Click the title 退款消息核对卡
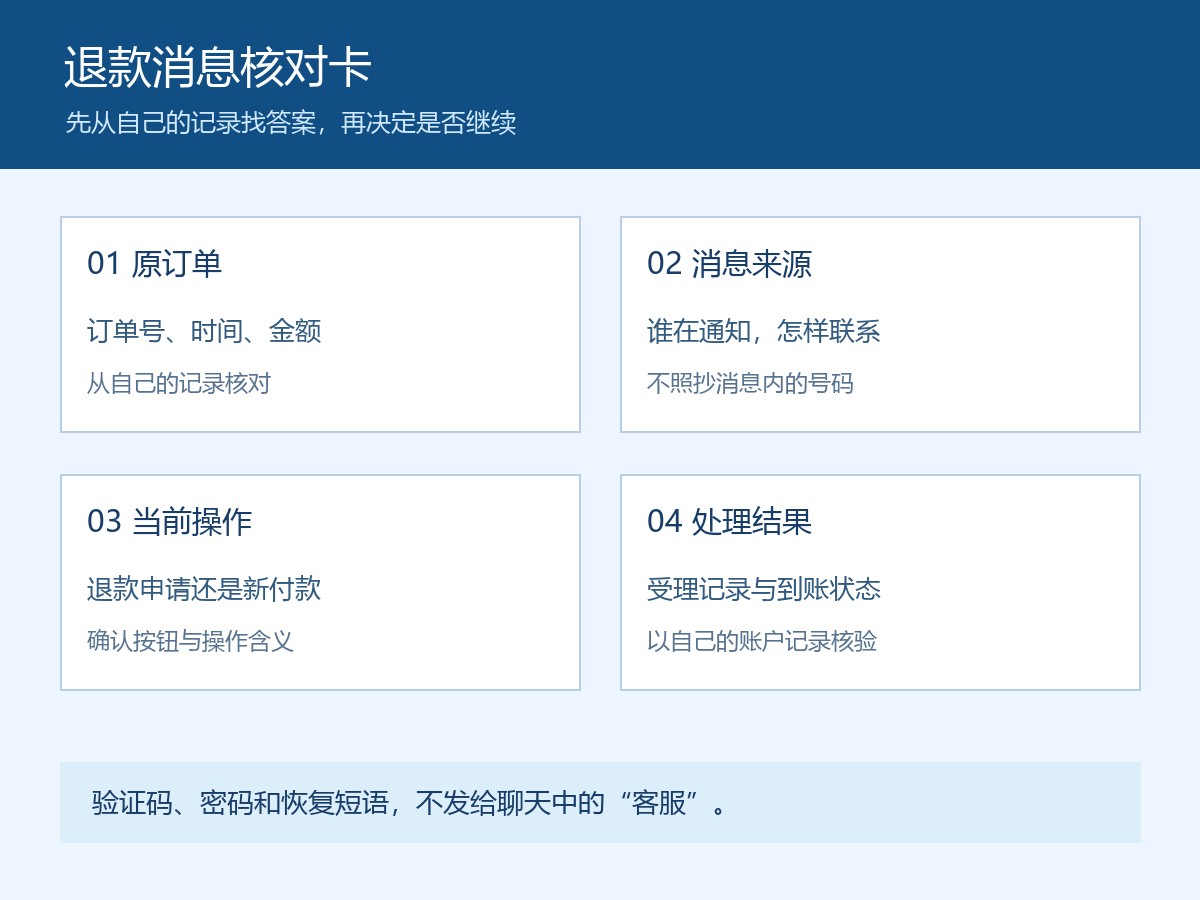Screen dimensions: 1200x900 coord(218,68)
